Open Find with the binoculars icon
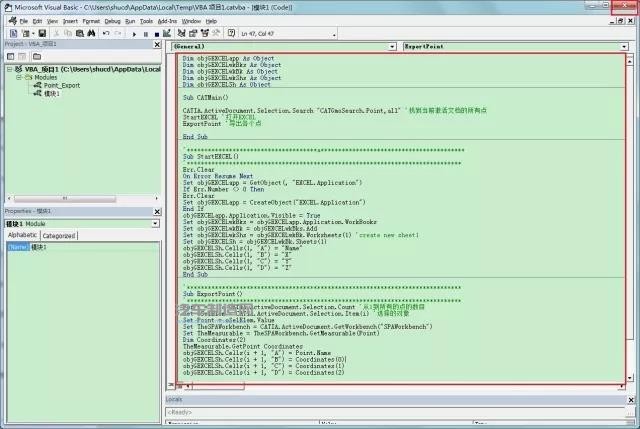The image size is (640, 429). click(91, 33)
